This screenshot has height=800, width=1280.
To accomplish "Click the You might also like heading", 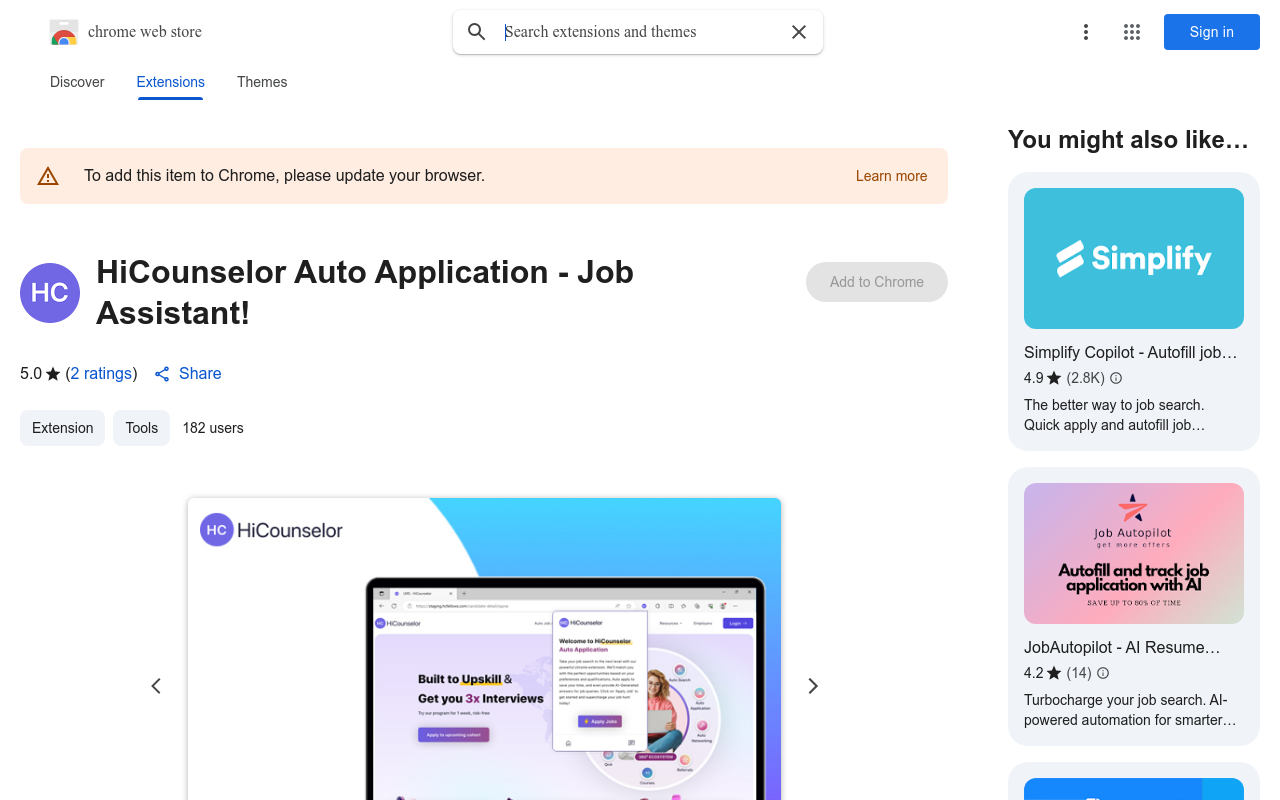I will tap(1129, 140).
